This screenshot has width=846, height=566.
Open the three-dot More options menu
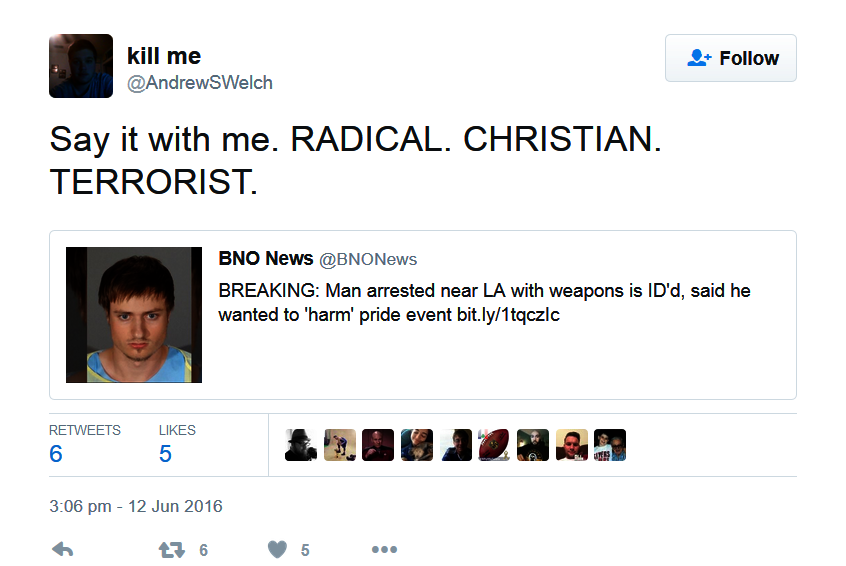384,549
